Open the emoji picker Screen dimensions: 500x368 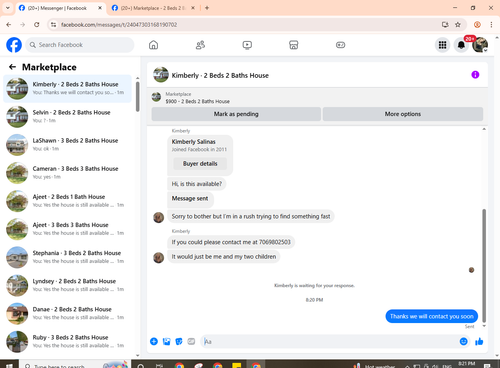463,341
